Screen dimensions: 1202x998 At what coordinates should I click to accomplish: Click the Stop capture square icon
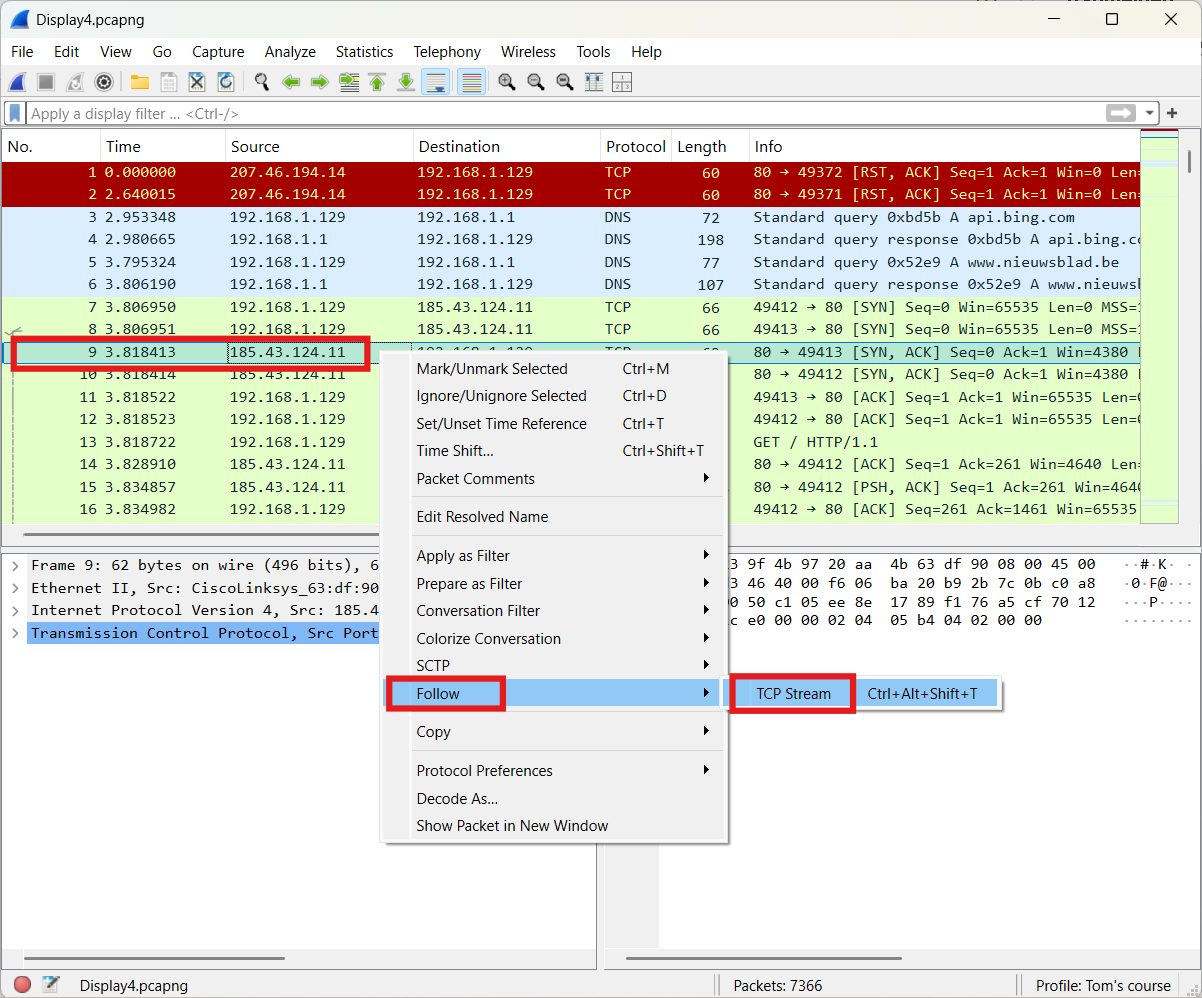click(46, 82)
